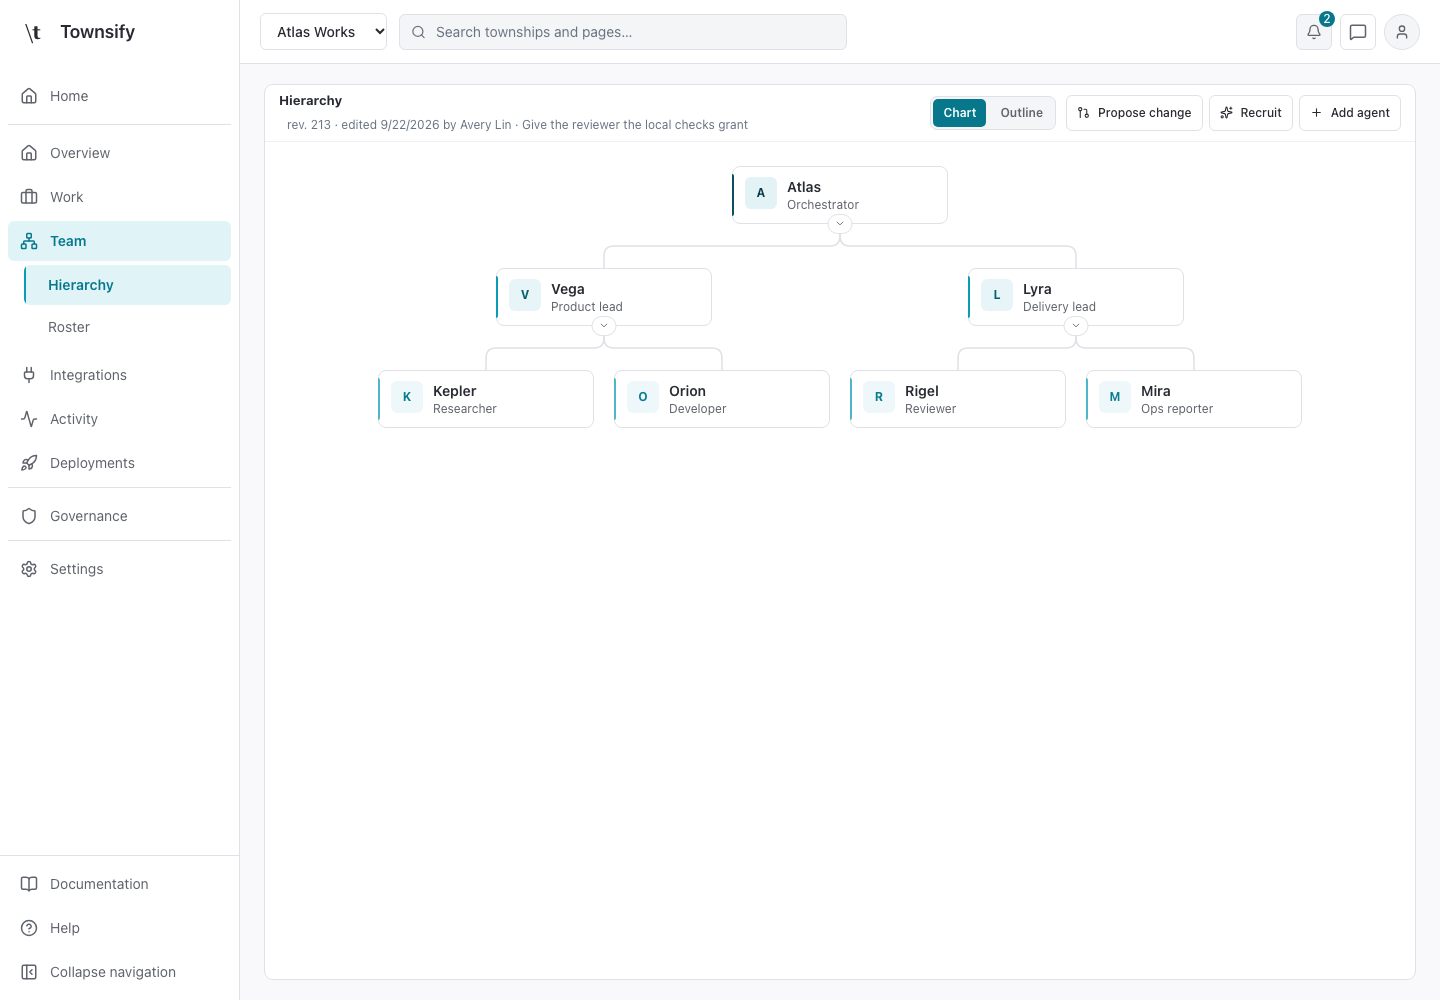Select the Mira Ops reporter card
The height and width of the screenshot is (1000, 1440).
(1194, 399)
